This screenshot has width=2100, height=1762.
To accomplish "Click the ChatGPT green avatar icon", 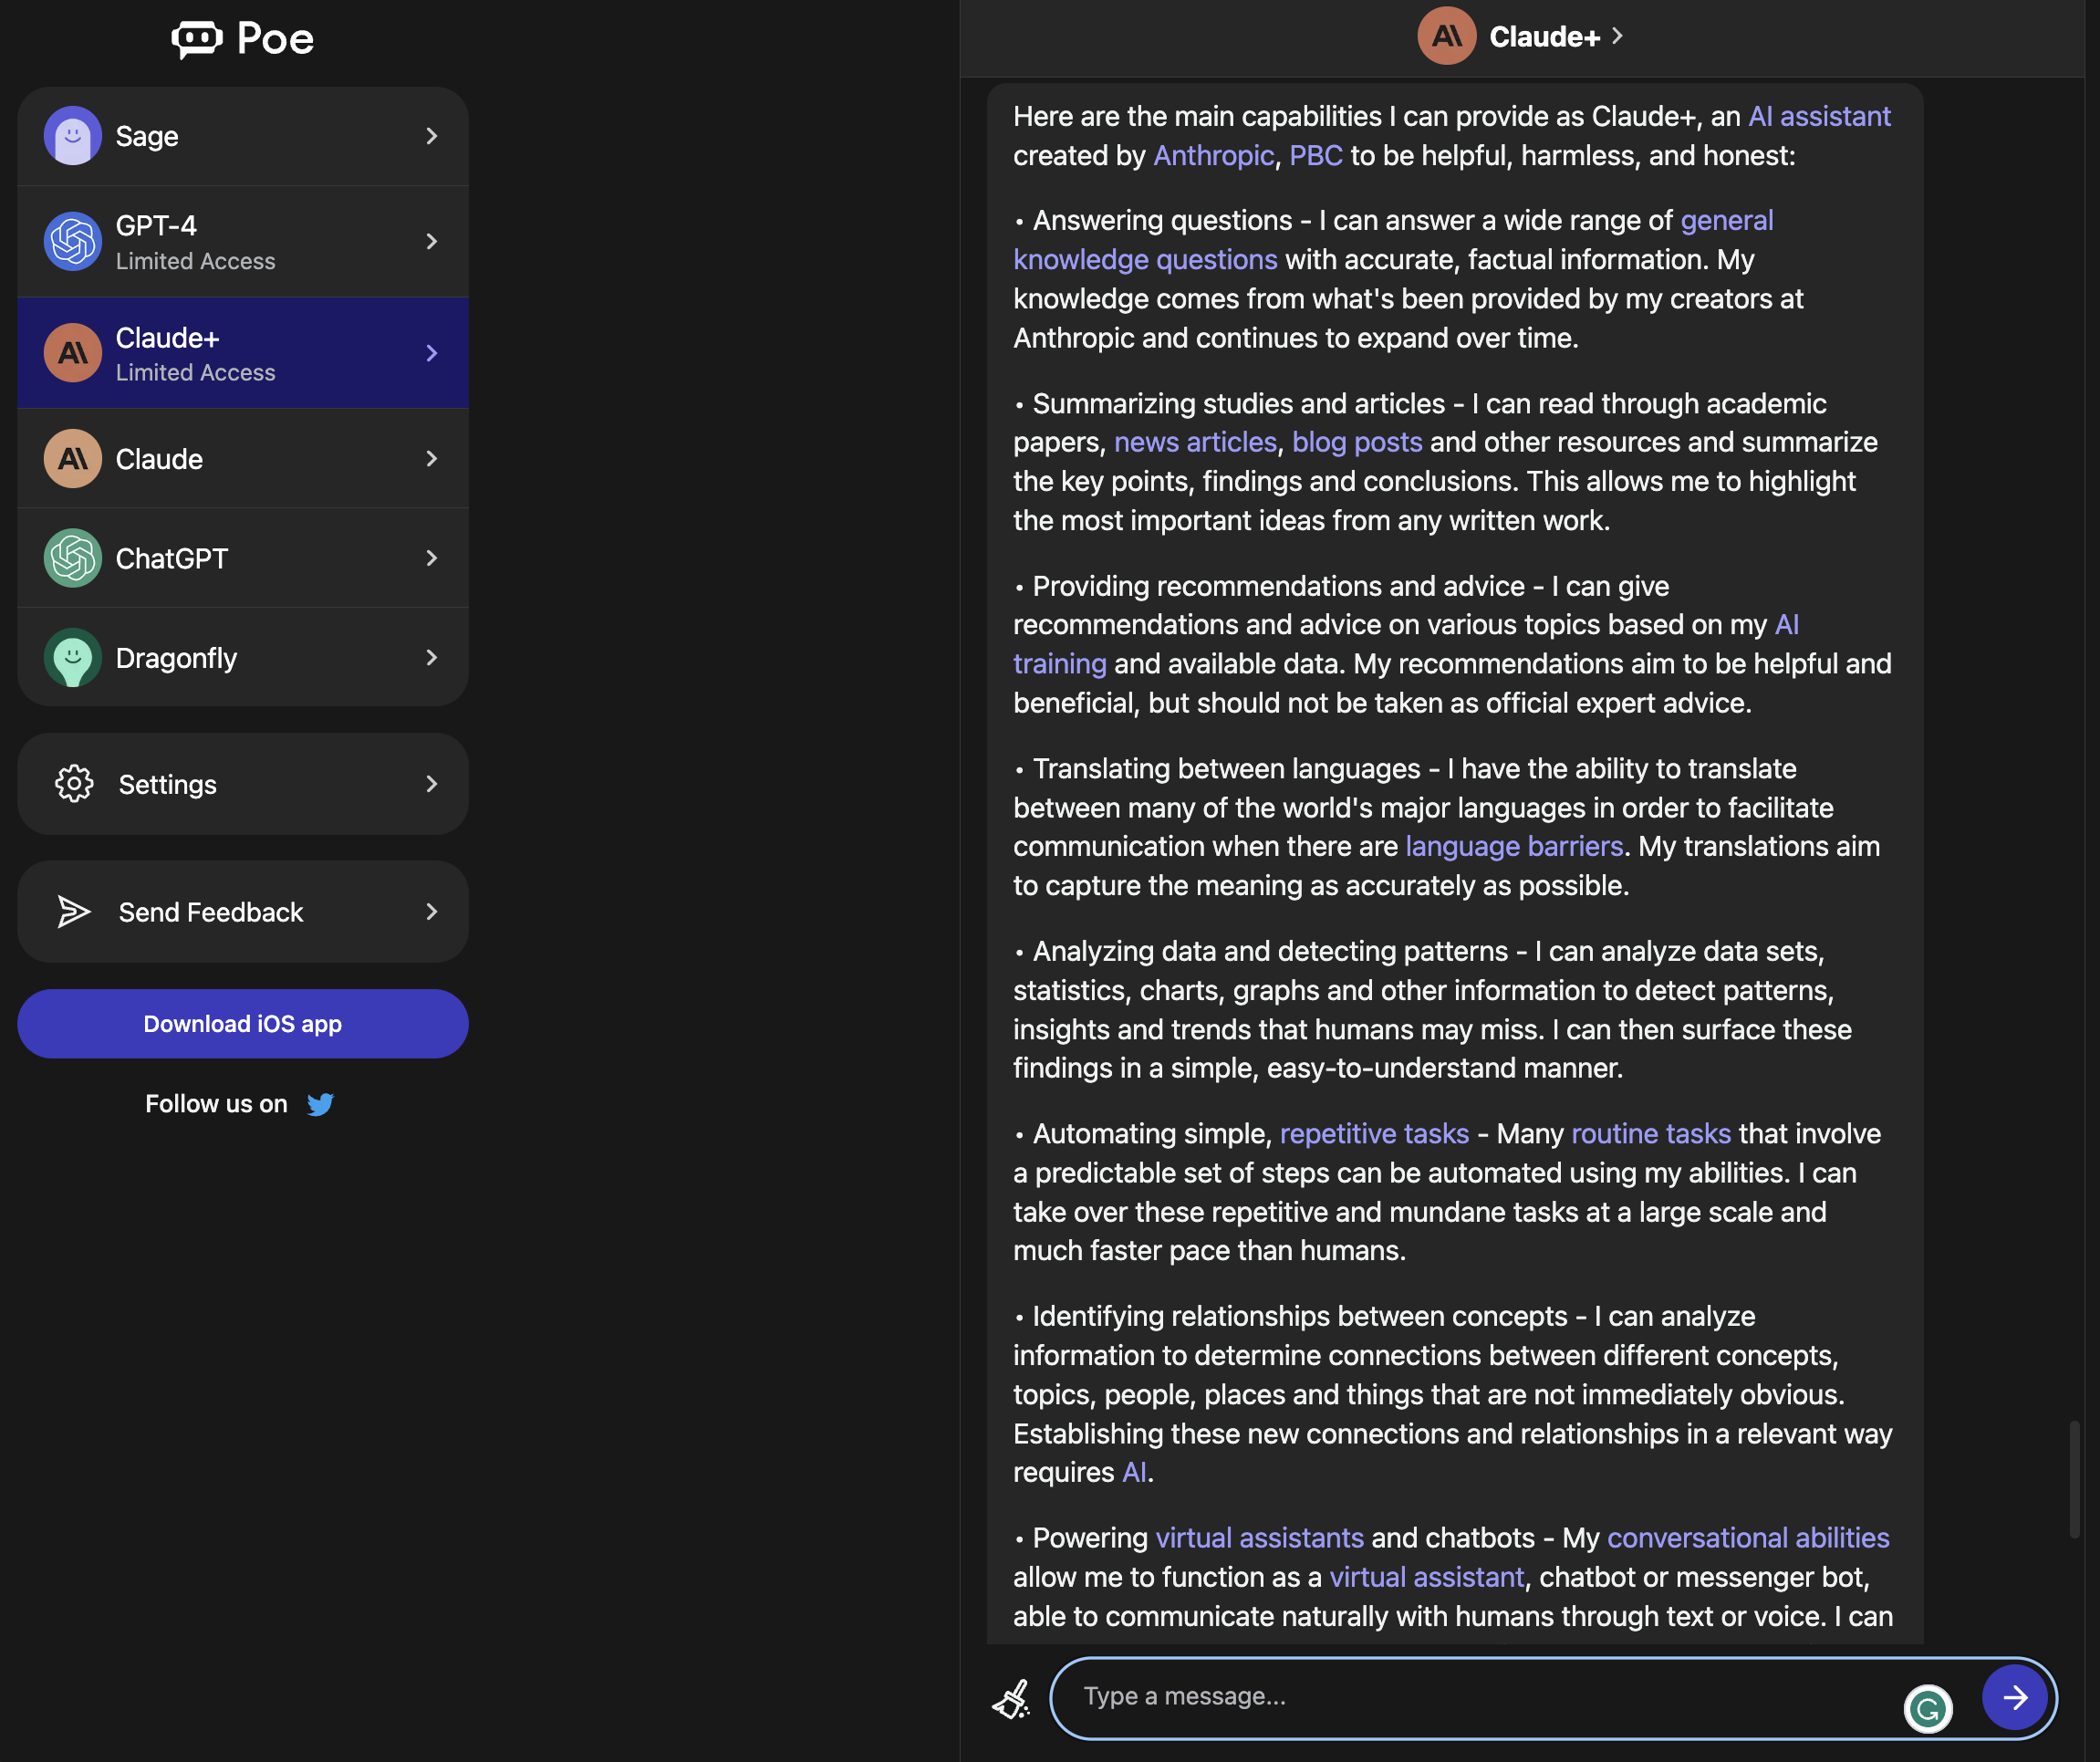I will (x=73, y=558).
